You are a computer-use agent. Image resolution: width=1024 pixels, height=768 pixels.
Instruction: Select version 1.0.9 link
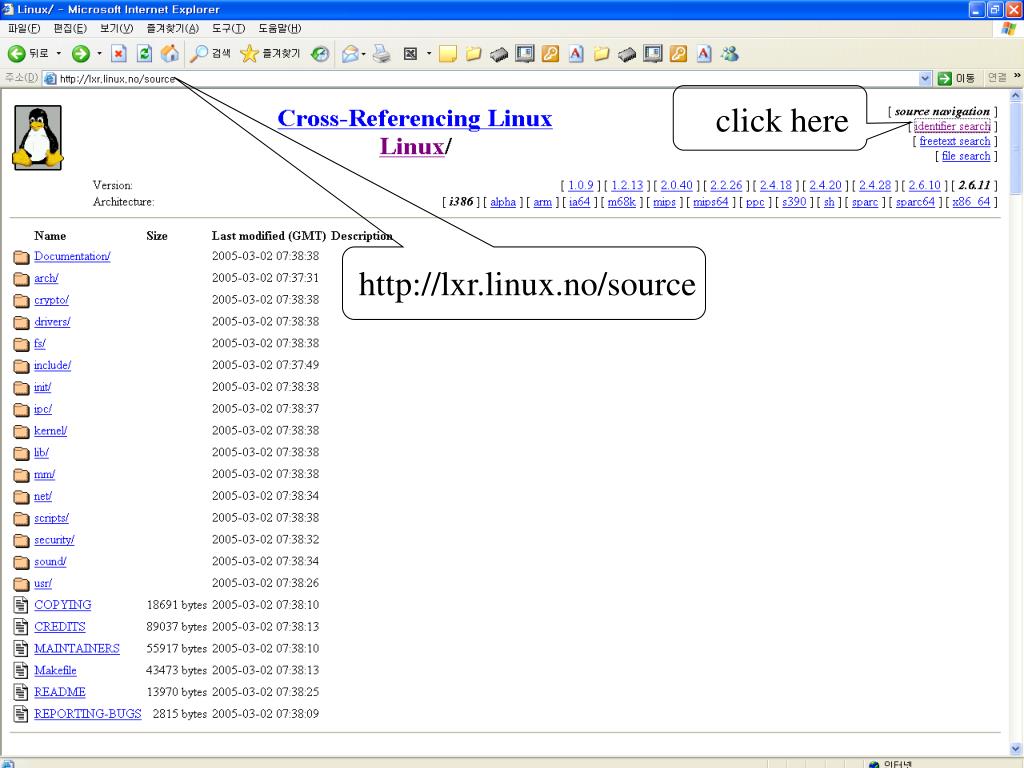tap(581, 185)
